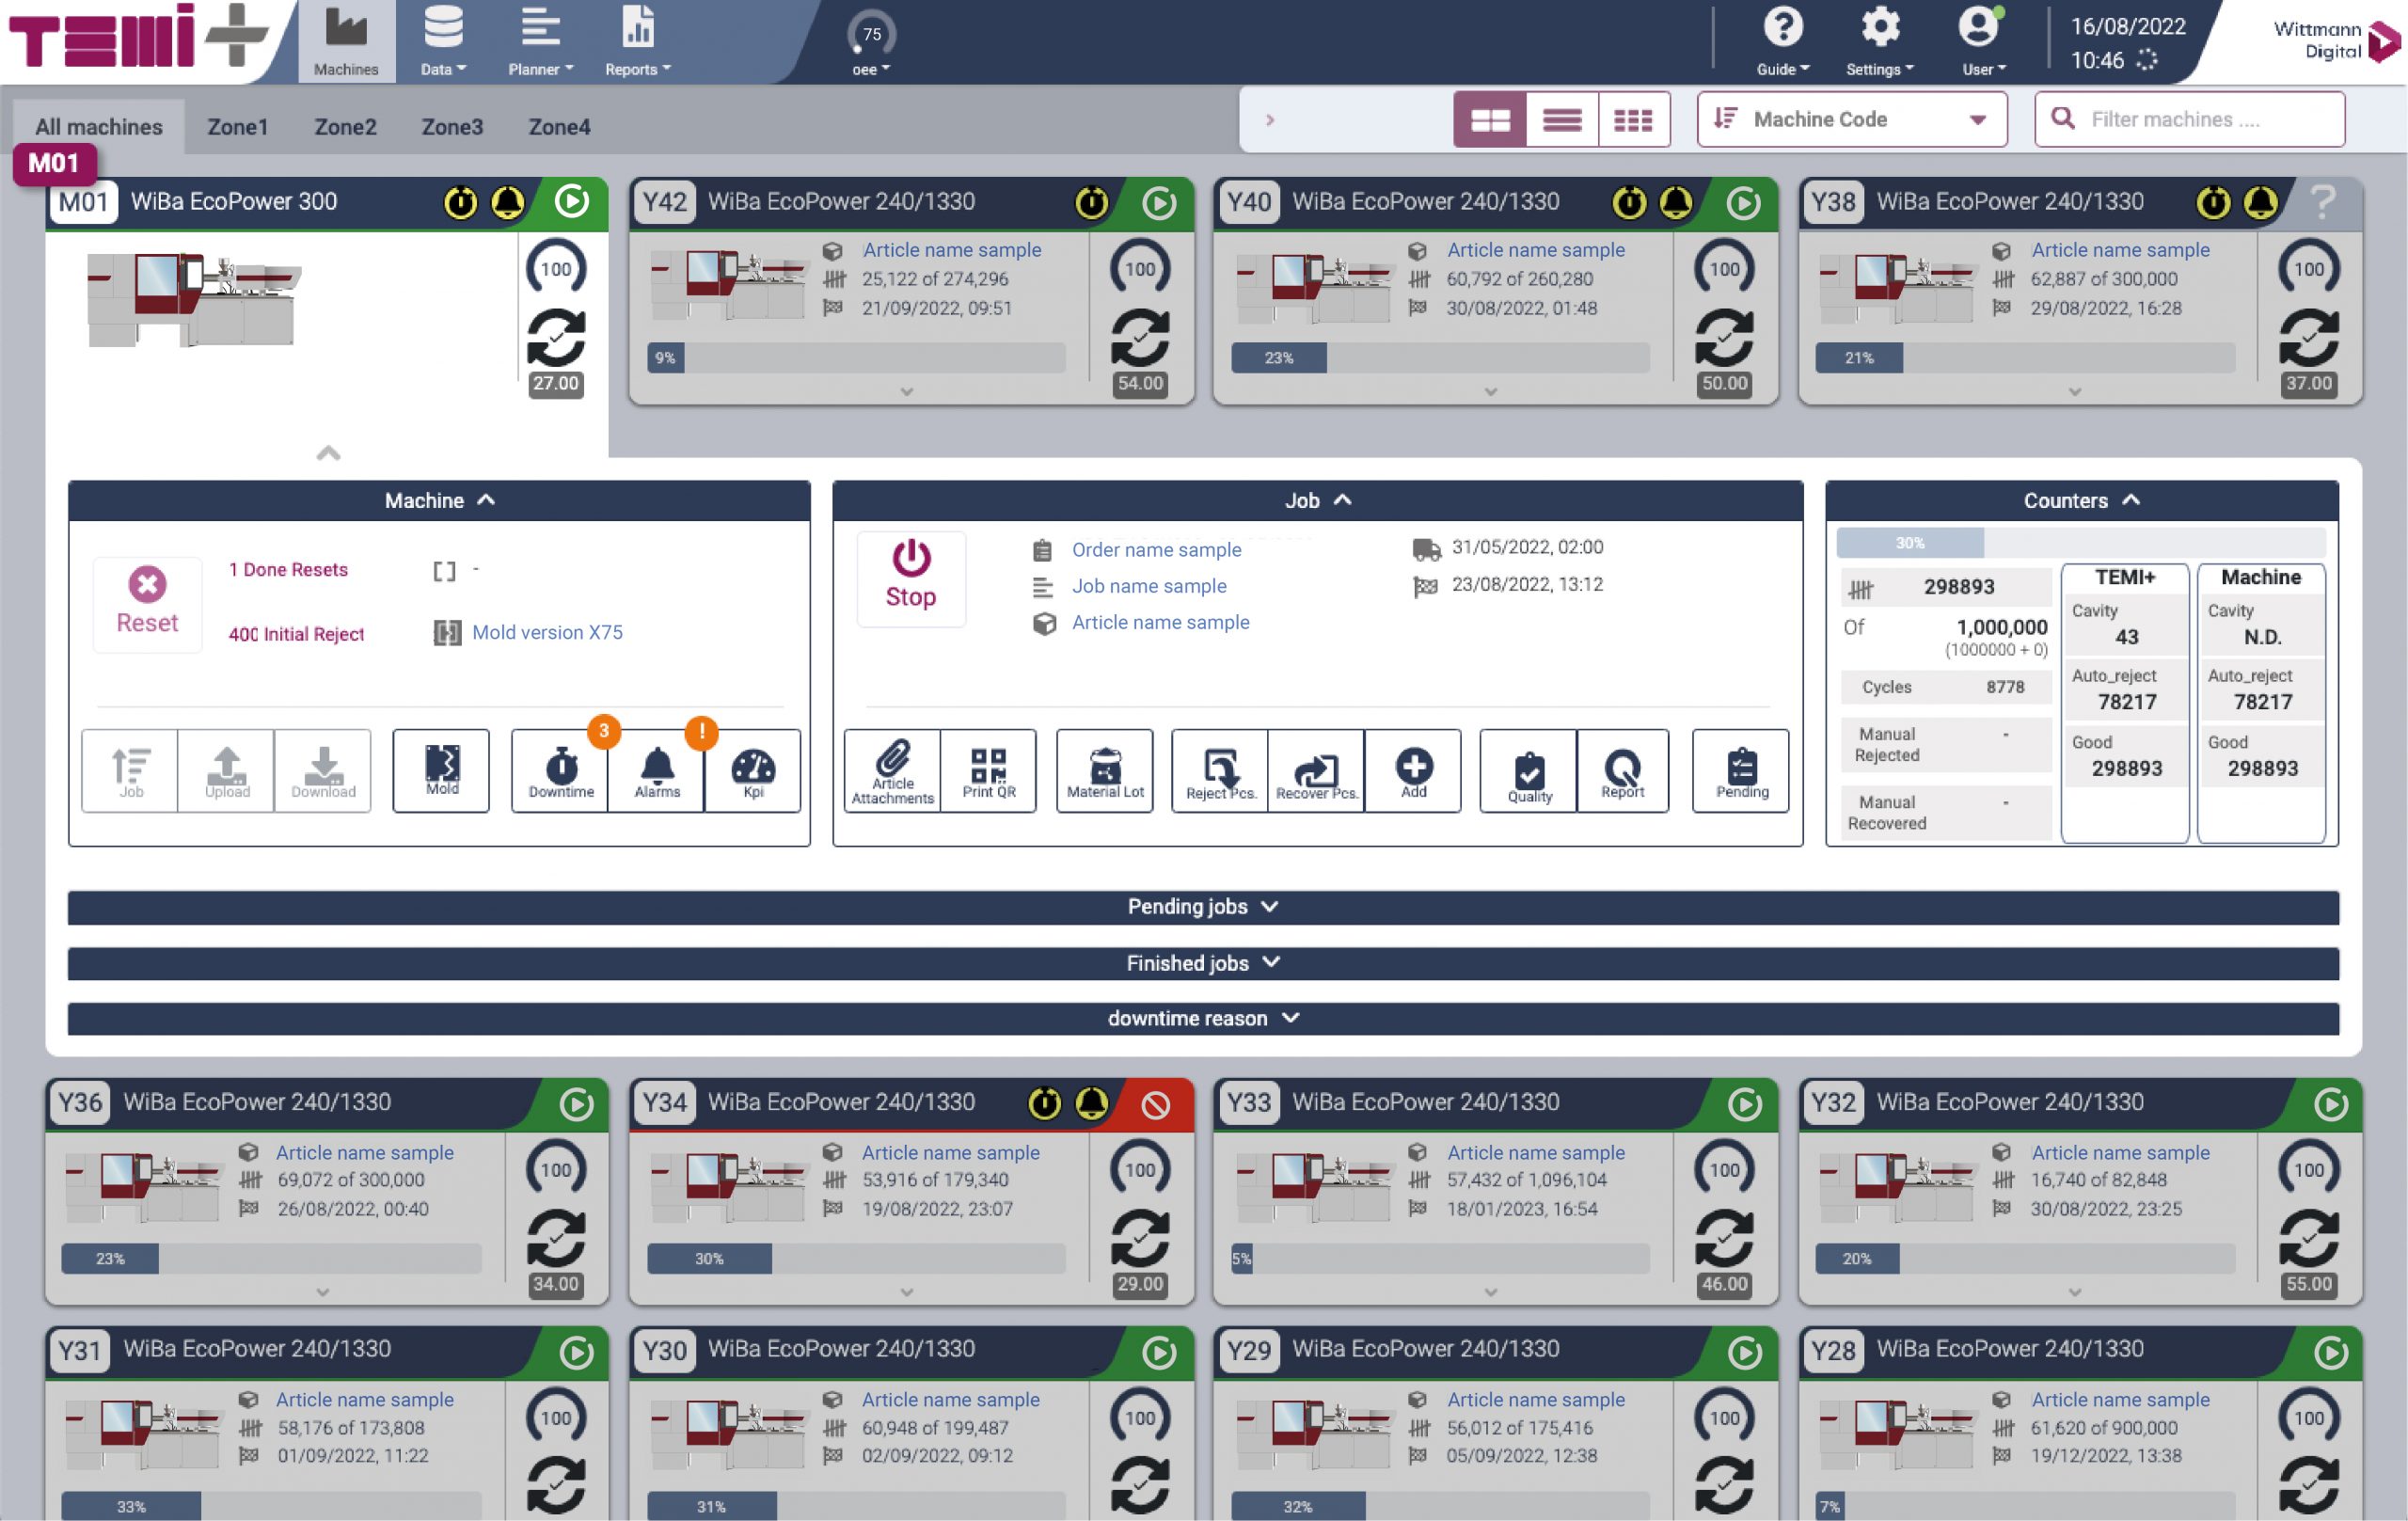
Task: Click the M01 machine thumbnail image
Action: 194,299
